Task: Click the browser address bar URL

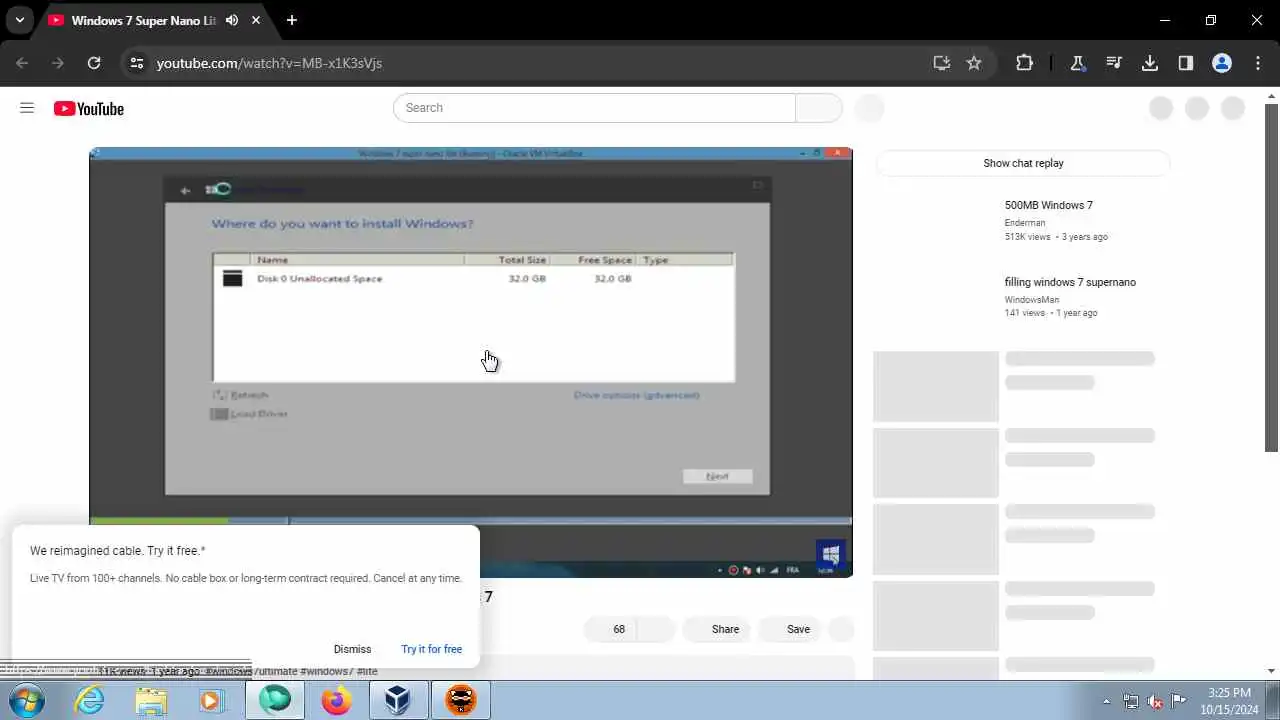Action: point(269,63)
